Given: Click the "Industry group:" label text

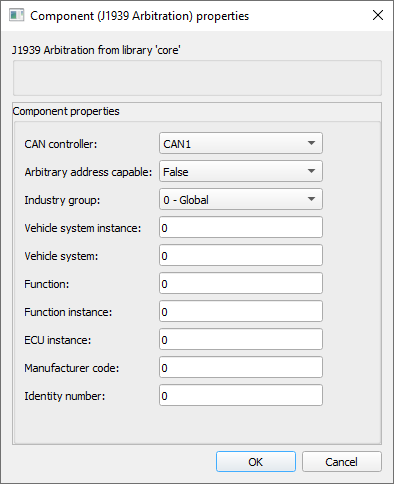Looking at the screenshot, I should tap(62, 200).
